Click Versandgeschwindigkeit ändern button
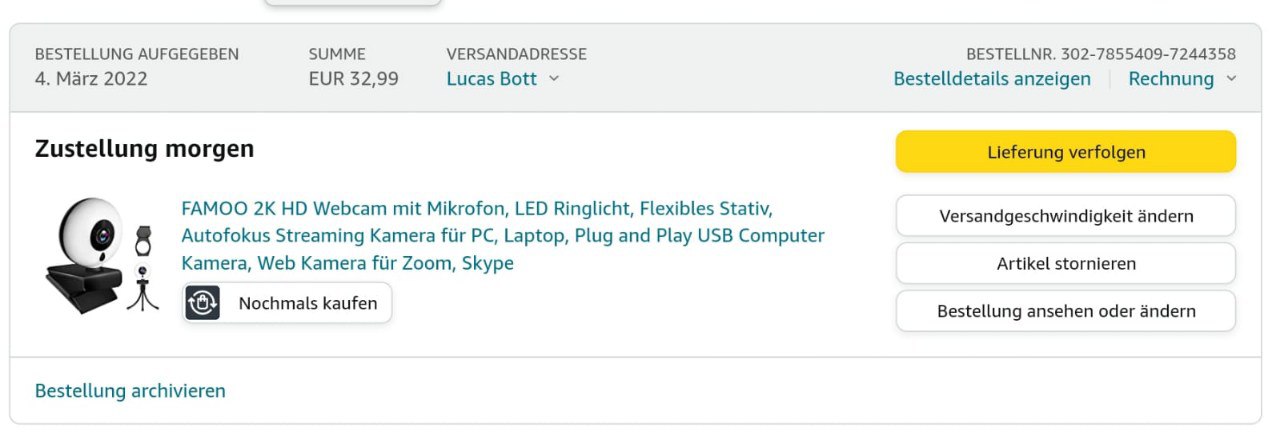 coord(1066,216)
